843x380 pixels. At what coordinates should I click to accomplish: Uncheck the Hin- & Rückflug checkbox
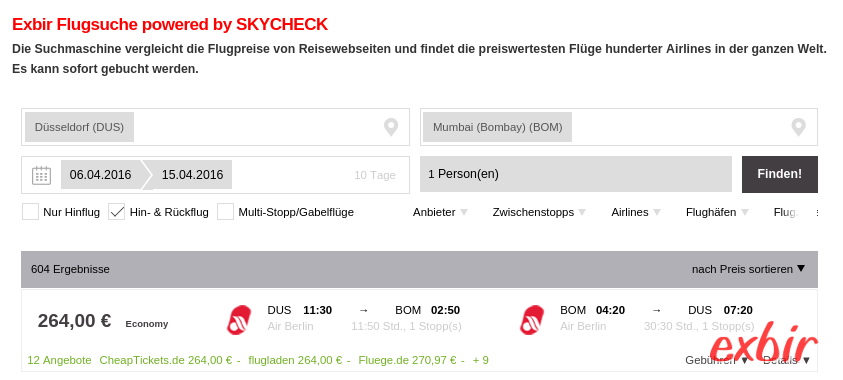117,212
